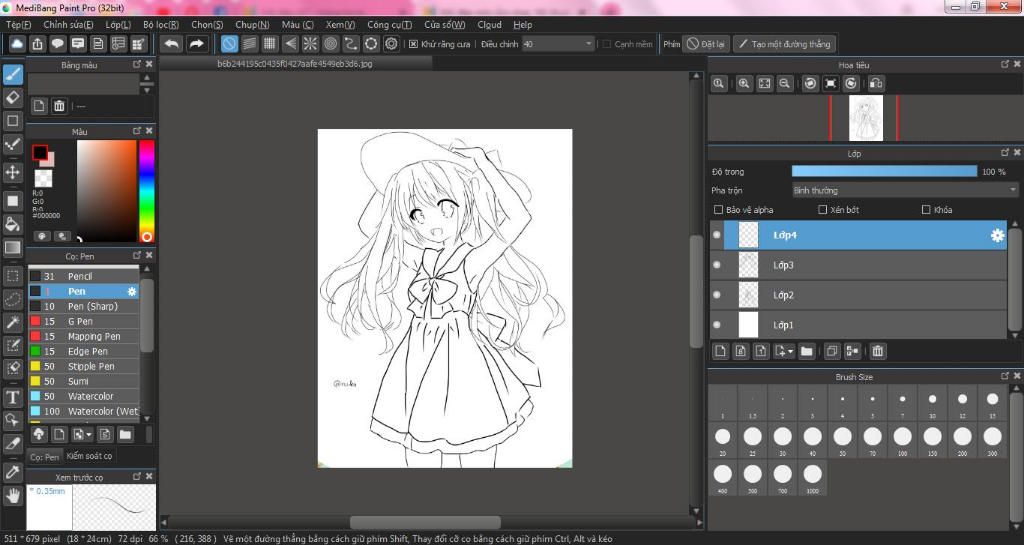Screen dimensions: 1024x545
Task: Select the Eraser tool
Action: pyautogui.click(x=13, y=97)
